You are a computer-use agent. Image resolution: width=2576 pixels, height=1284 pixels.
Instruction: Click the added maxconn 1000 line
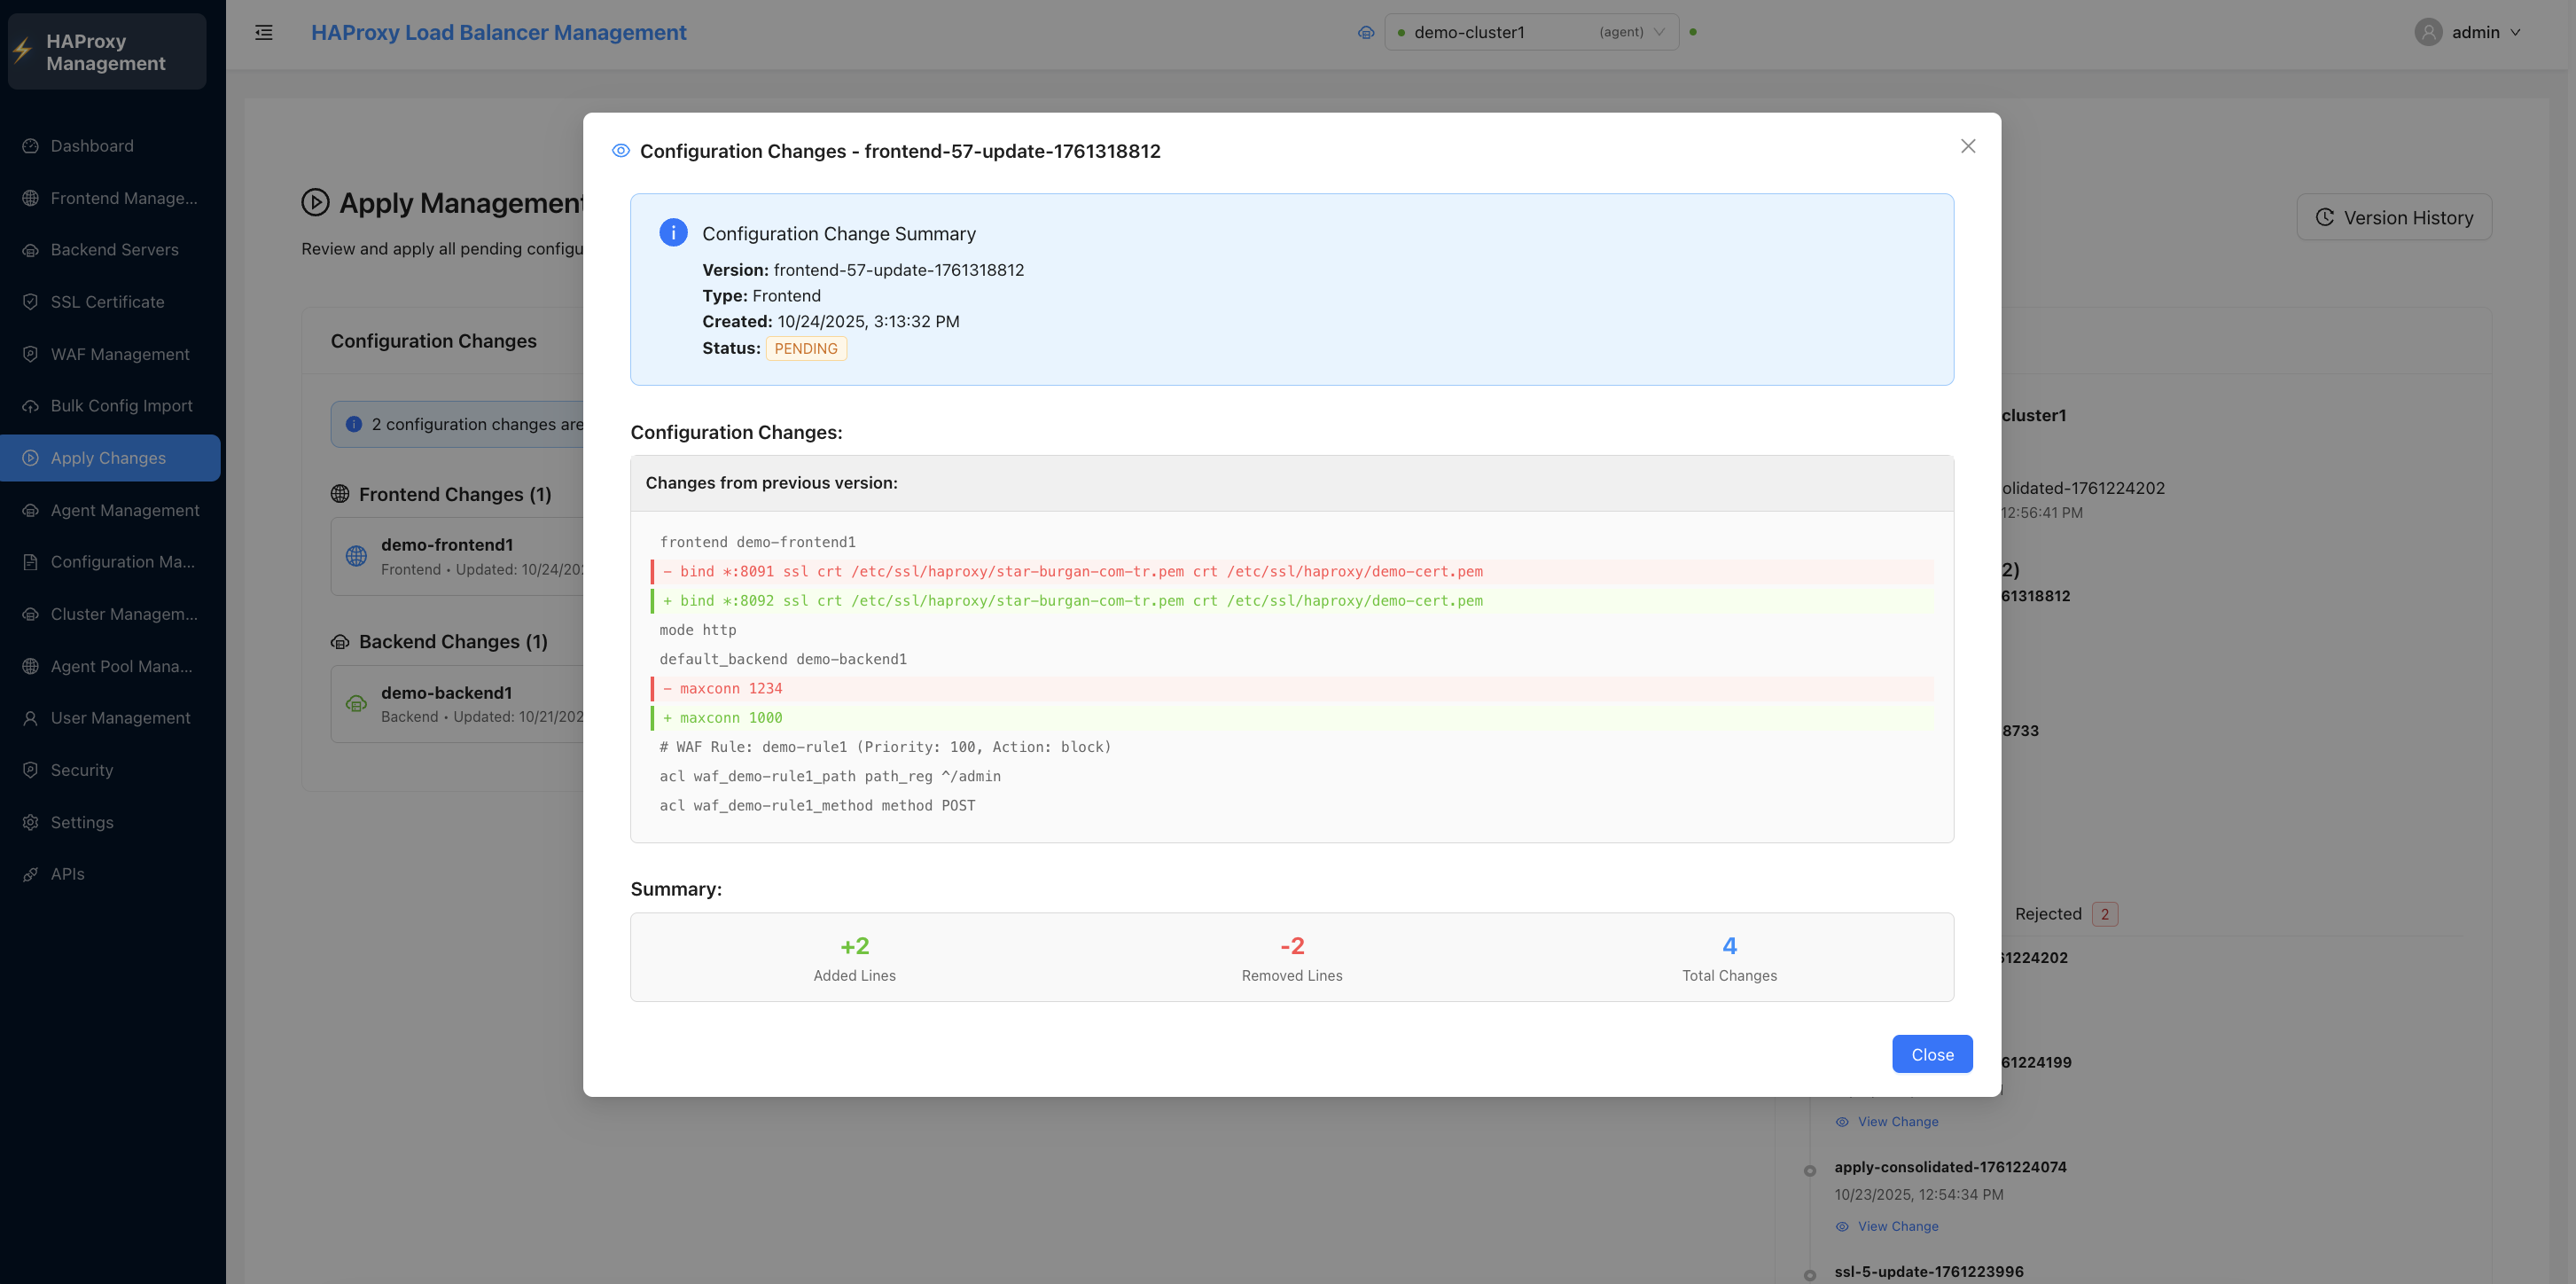pos(1292,718)
